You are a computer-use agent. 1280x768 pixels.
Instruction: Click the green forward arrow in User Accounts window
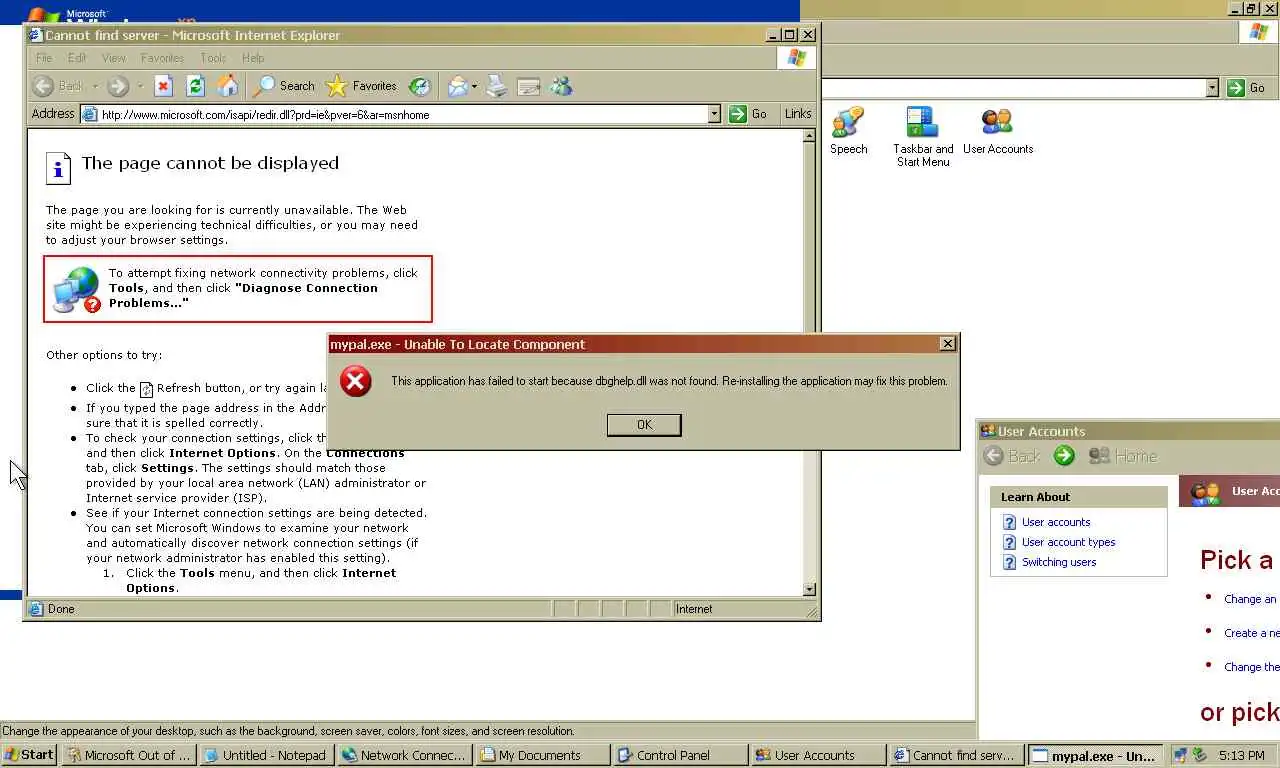(x=1064, y=456)
